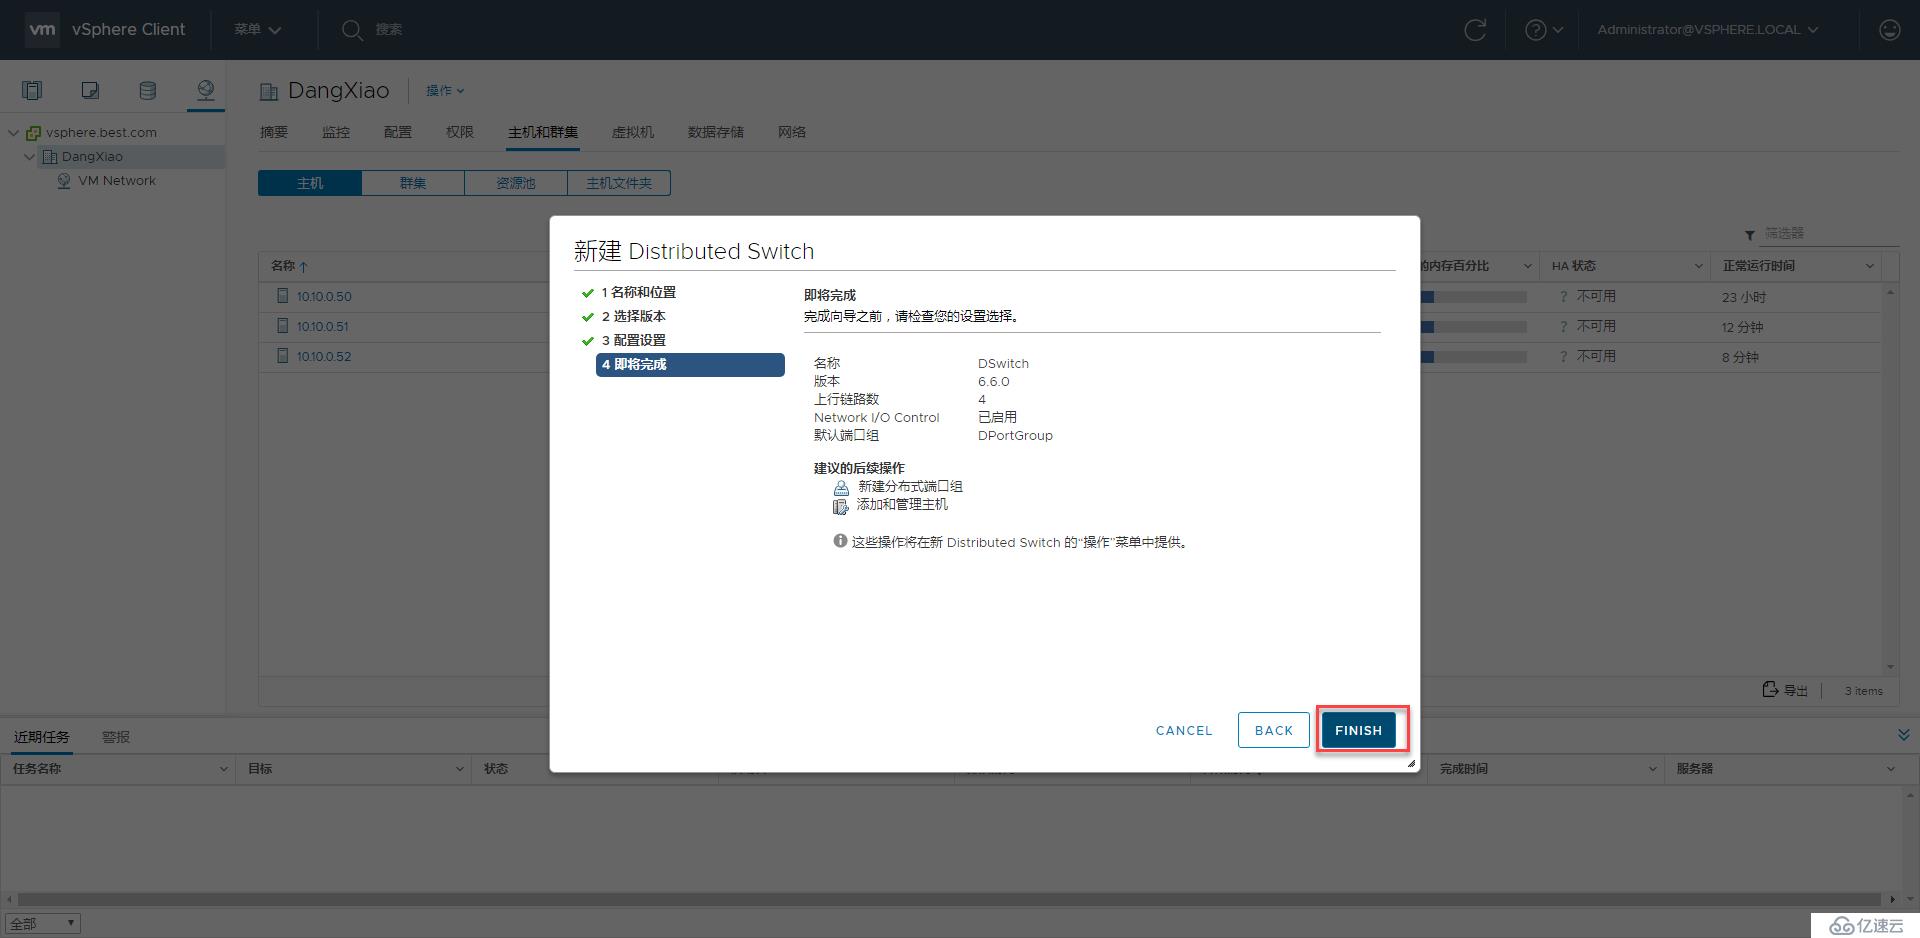Click the search magnifier icon
1920x938 pixels.
pos(351,30)
